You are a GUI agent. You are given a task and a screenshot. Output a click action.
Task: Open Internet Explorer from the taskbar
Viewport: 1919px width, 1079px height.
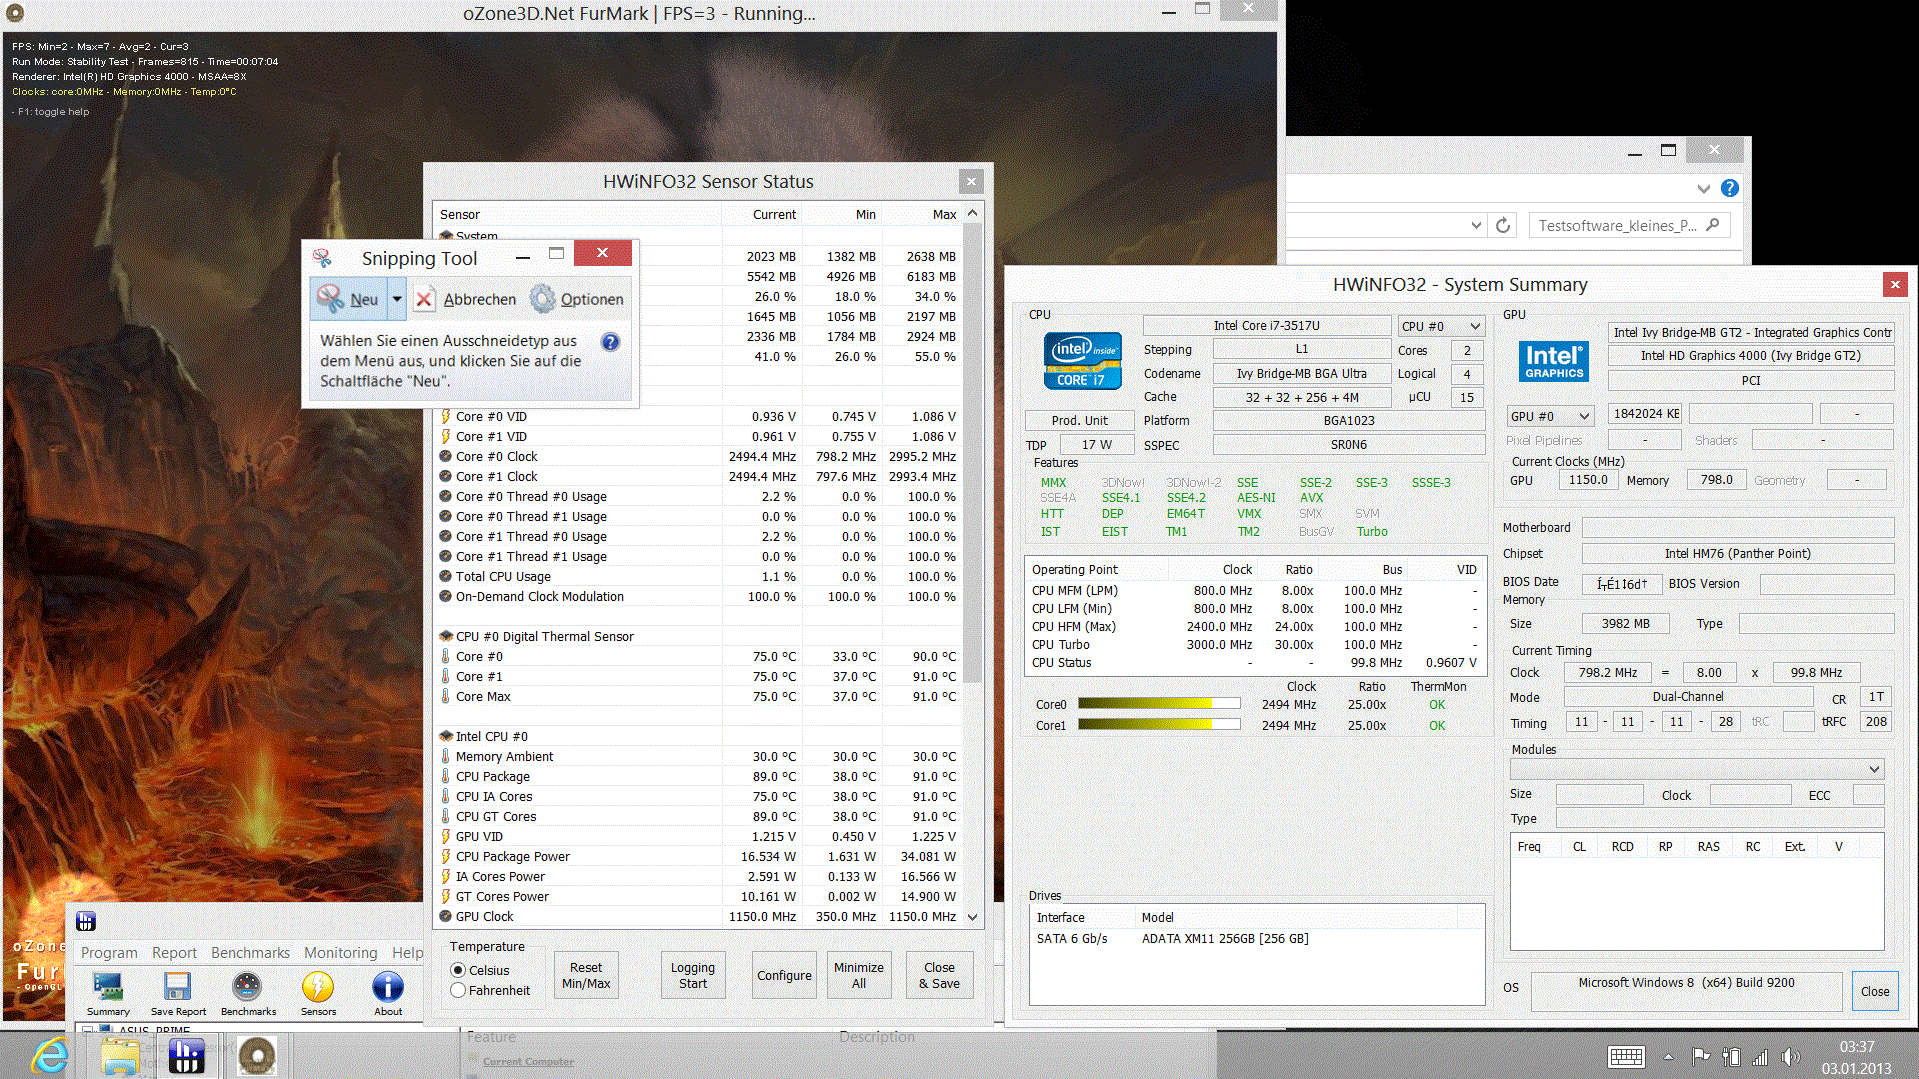pos(50,1056)
